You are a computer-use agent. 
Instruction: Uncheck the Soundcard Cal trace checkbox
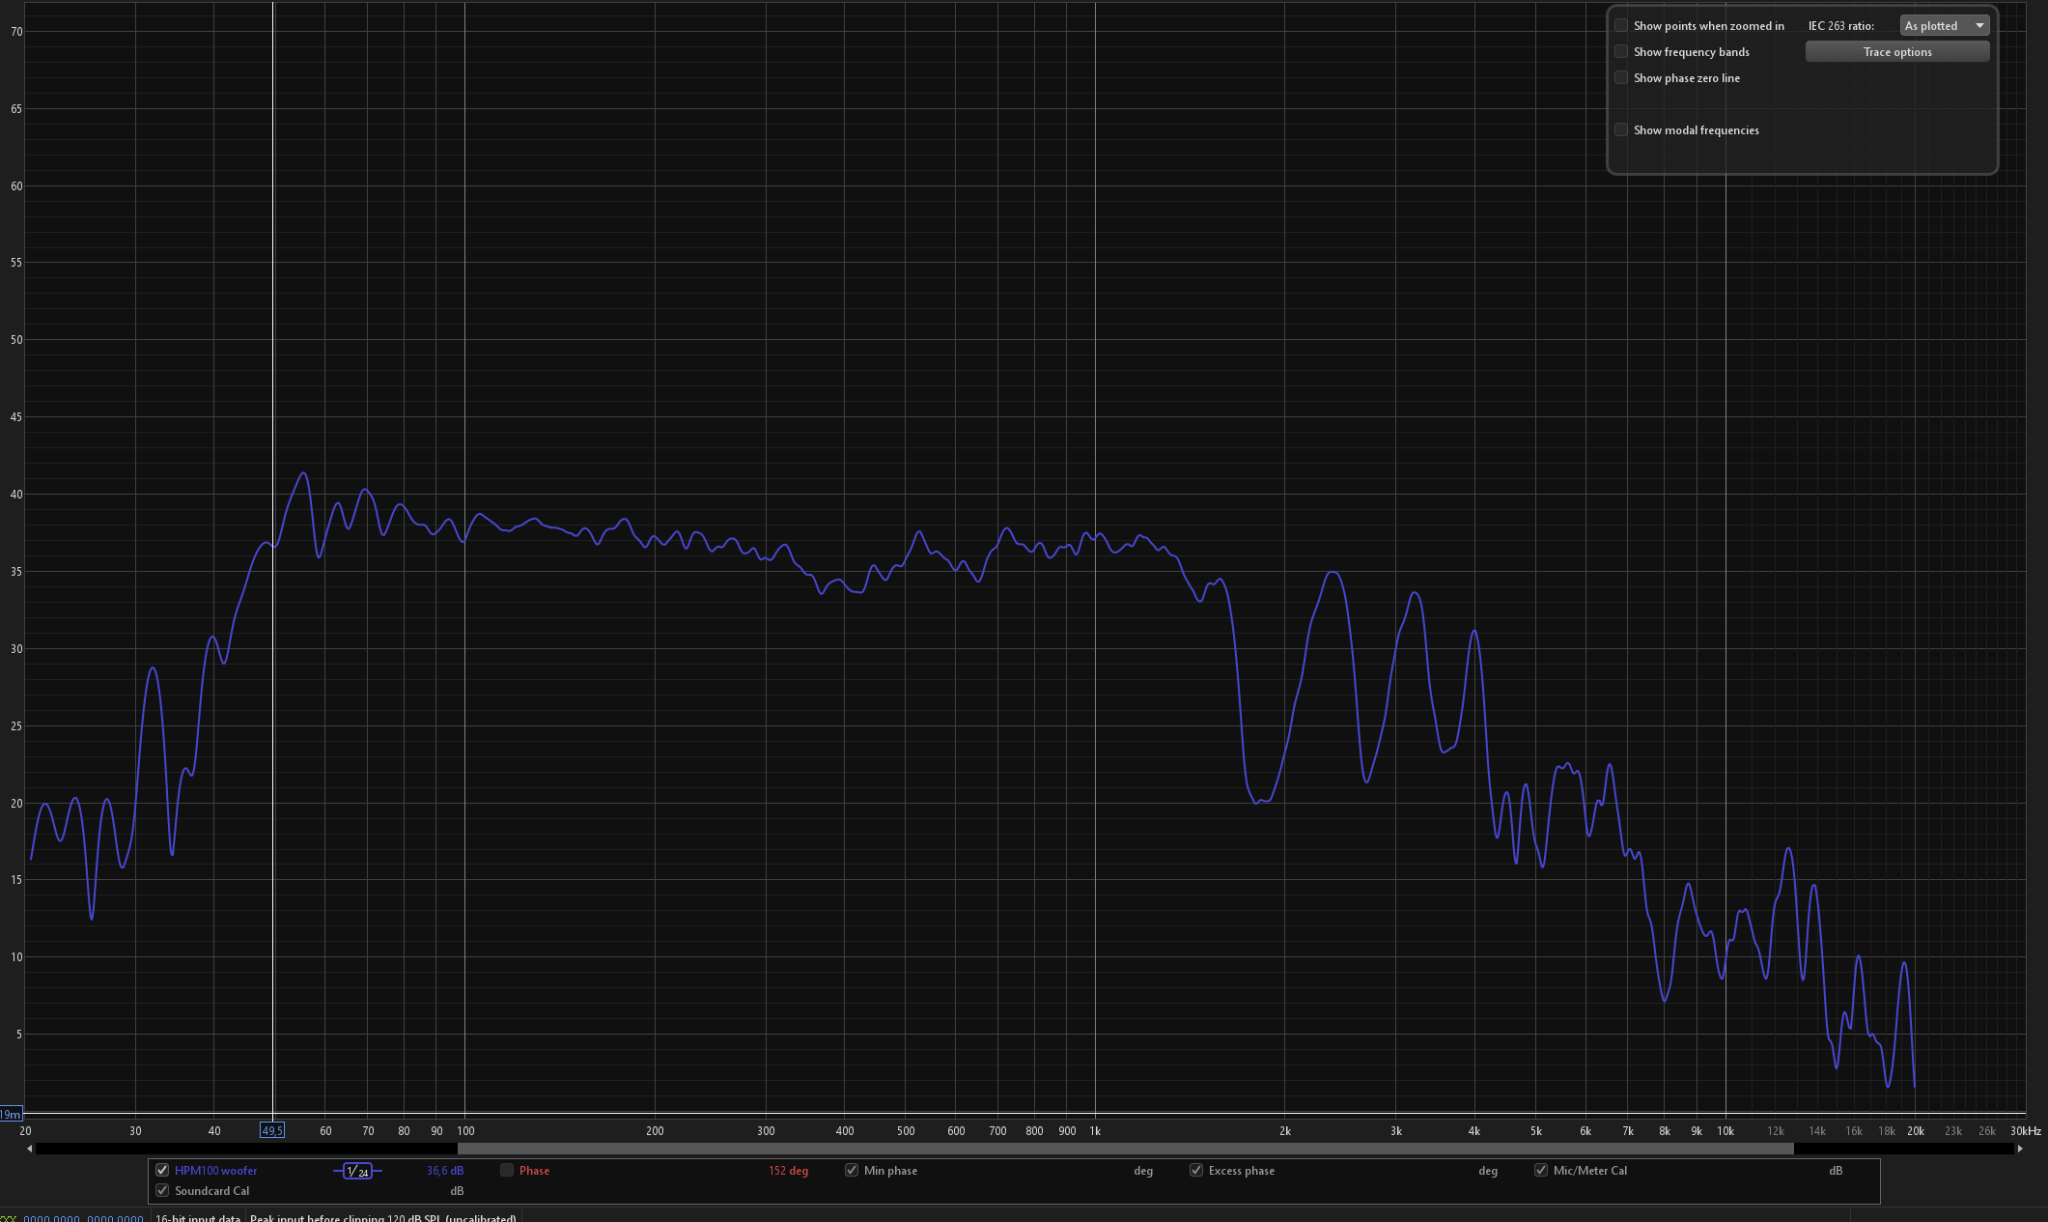point(162,1190)
